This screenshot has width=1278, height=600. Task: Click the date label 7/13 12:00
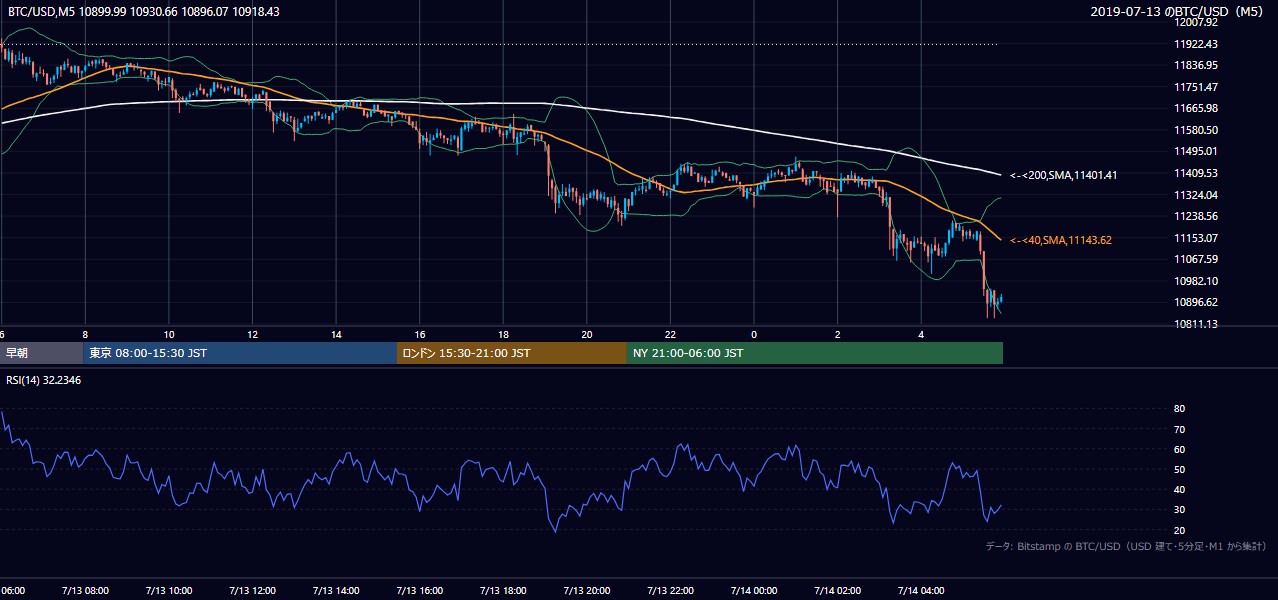(252, 591)
